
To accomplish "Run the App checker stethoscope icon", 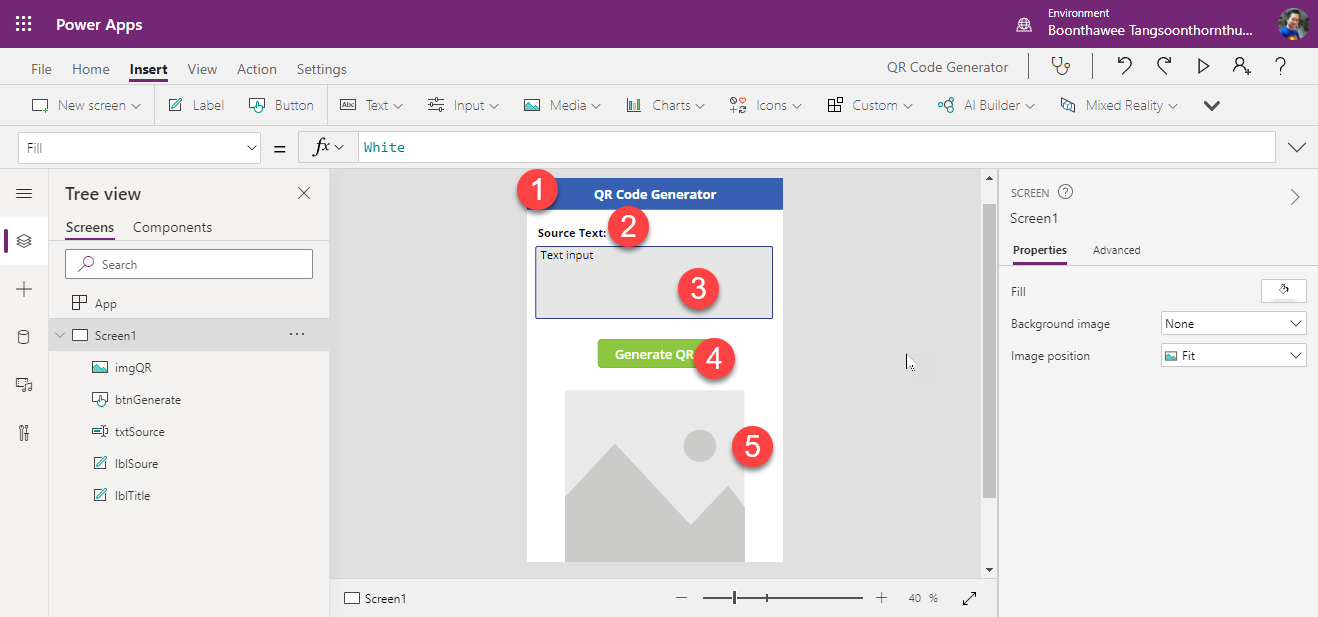I will pyautogui.click(x=1060, y=67).
